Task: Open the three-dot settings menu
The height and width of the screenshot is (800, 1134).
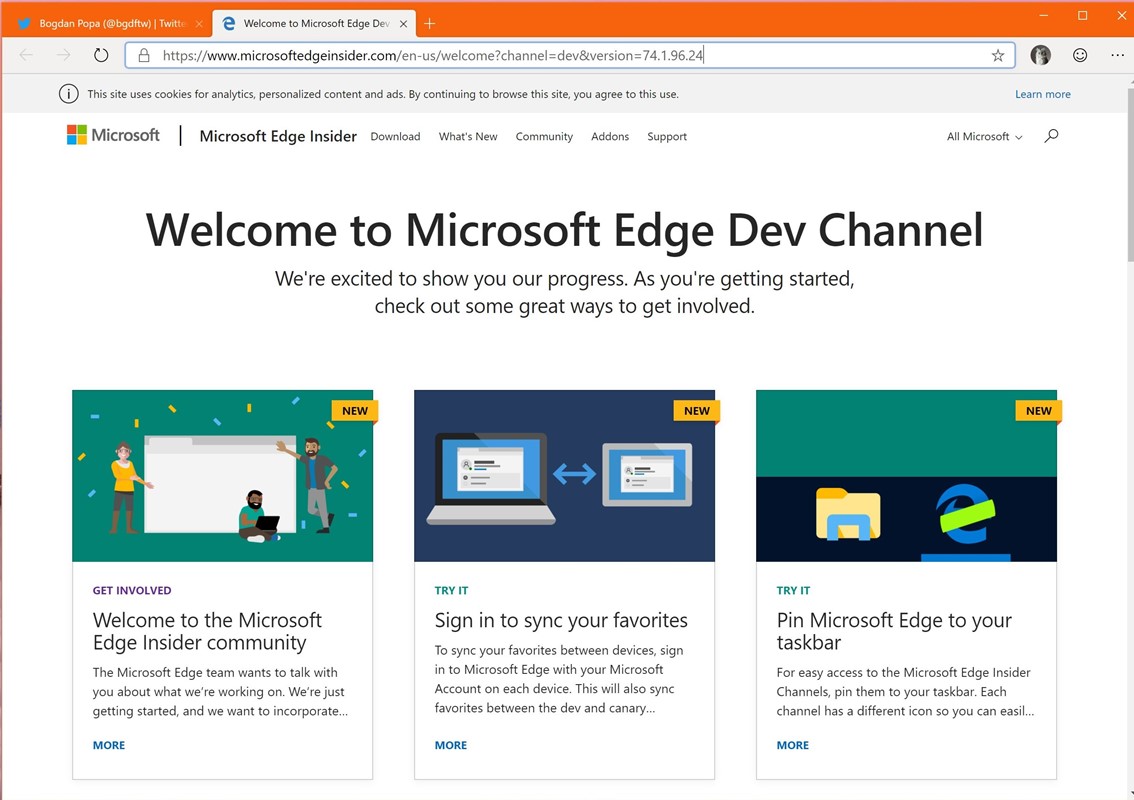Action: pyautogui.click(x=1117, y=55)
